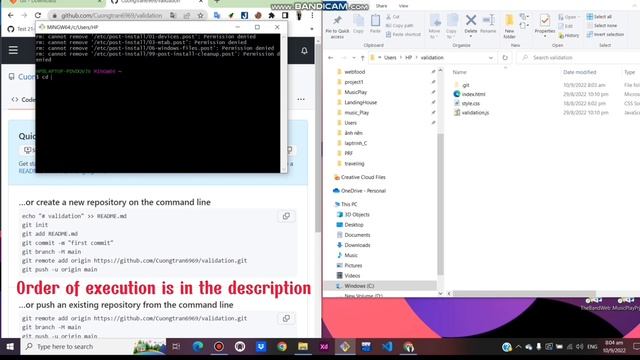This screenshot has width=640, height=360.
Task: Go back in File Explorer
Action: (x=331, y=58)
